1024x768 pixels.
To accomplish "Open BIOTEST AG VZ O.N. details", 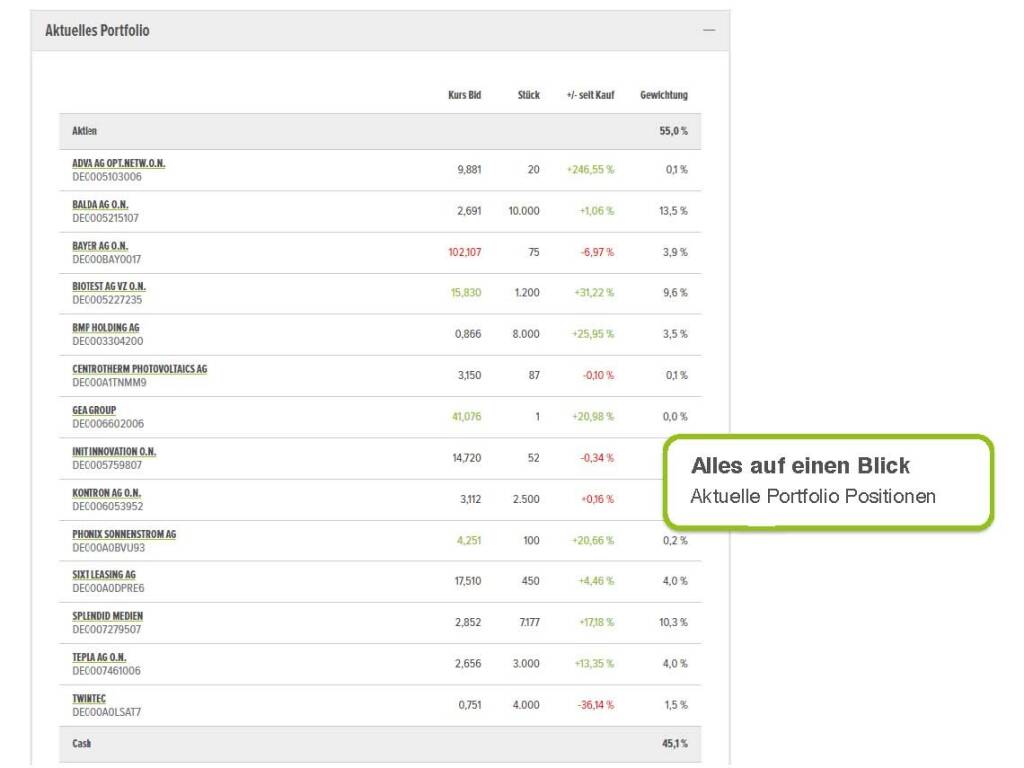I will click(x=108, y=286).
